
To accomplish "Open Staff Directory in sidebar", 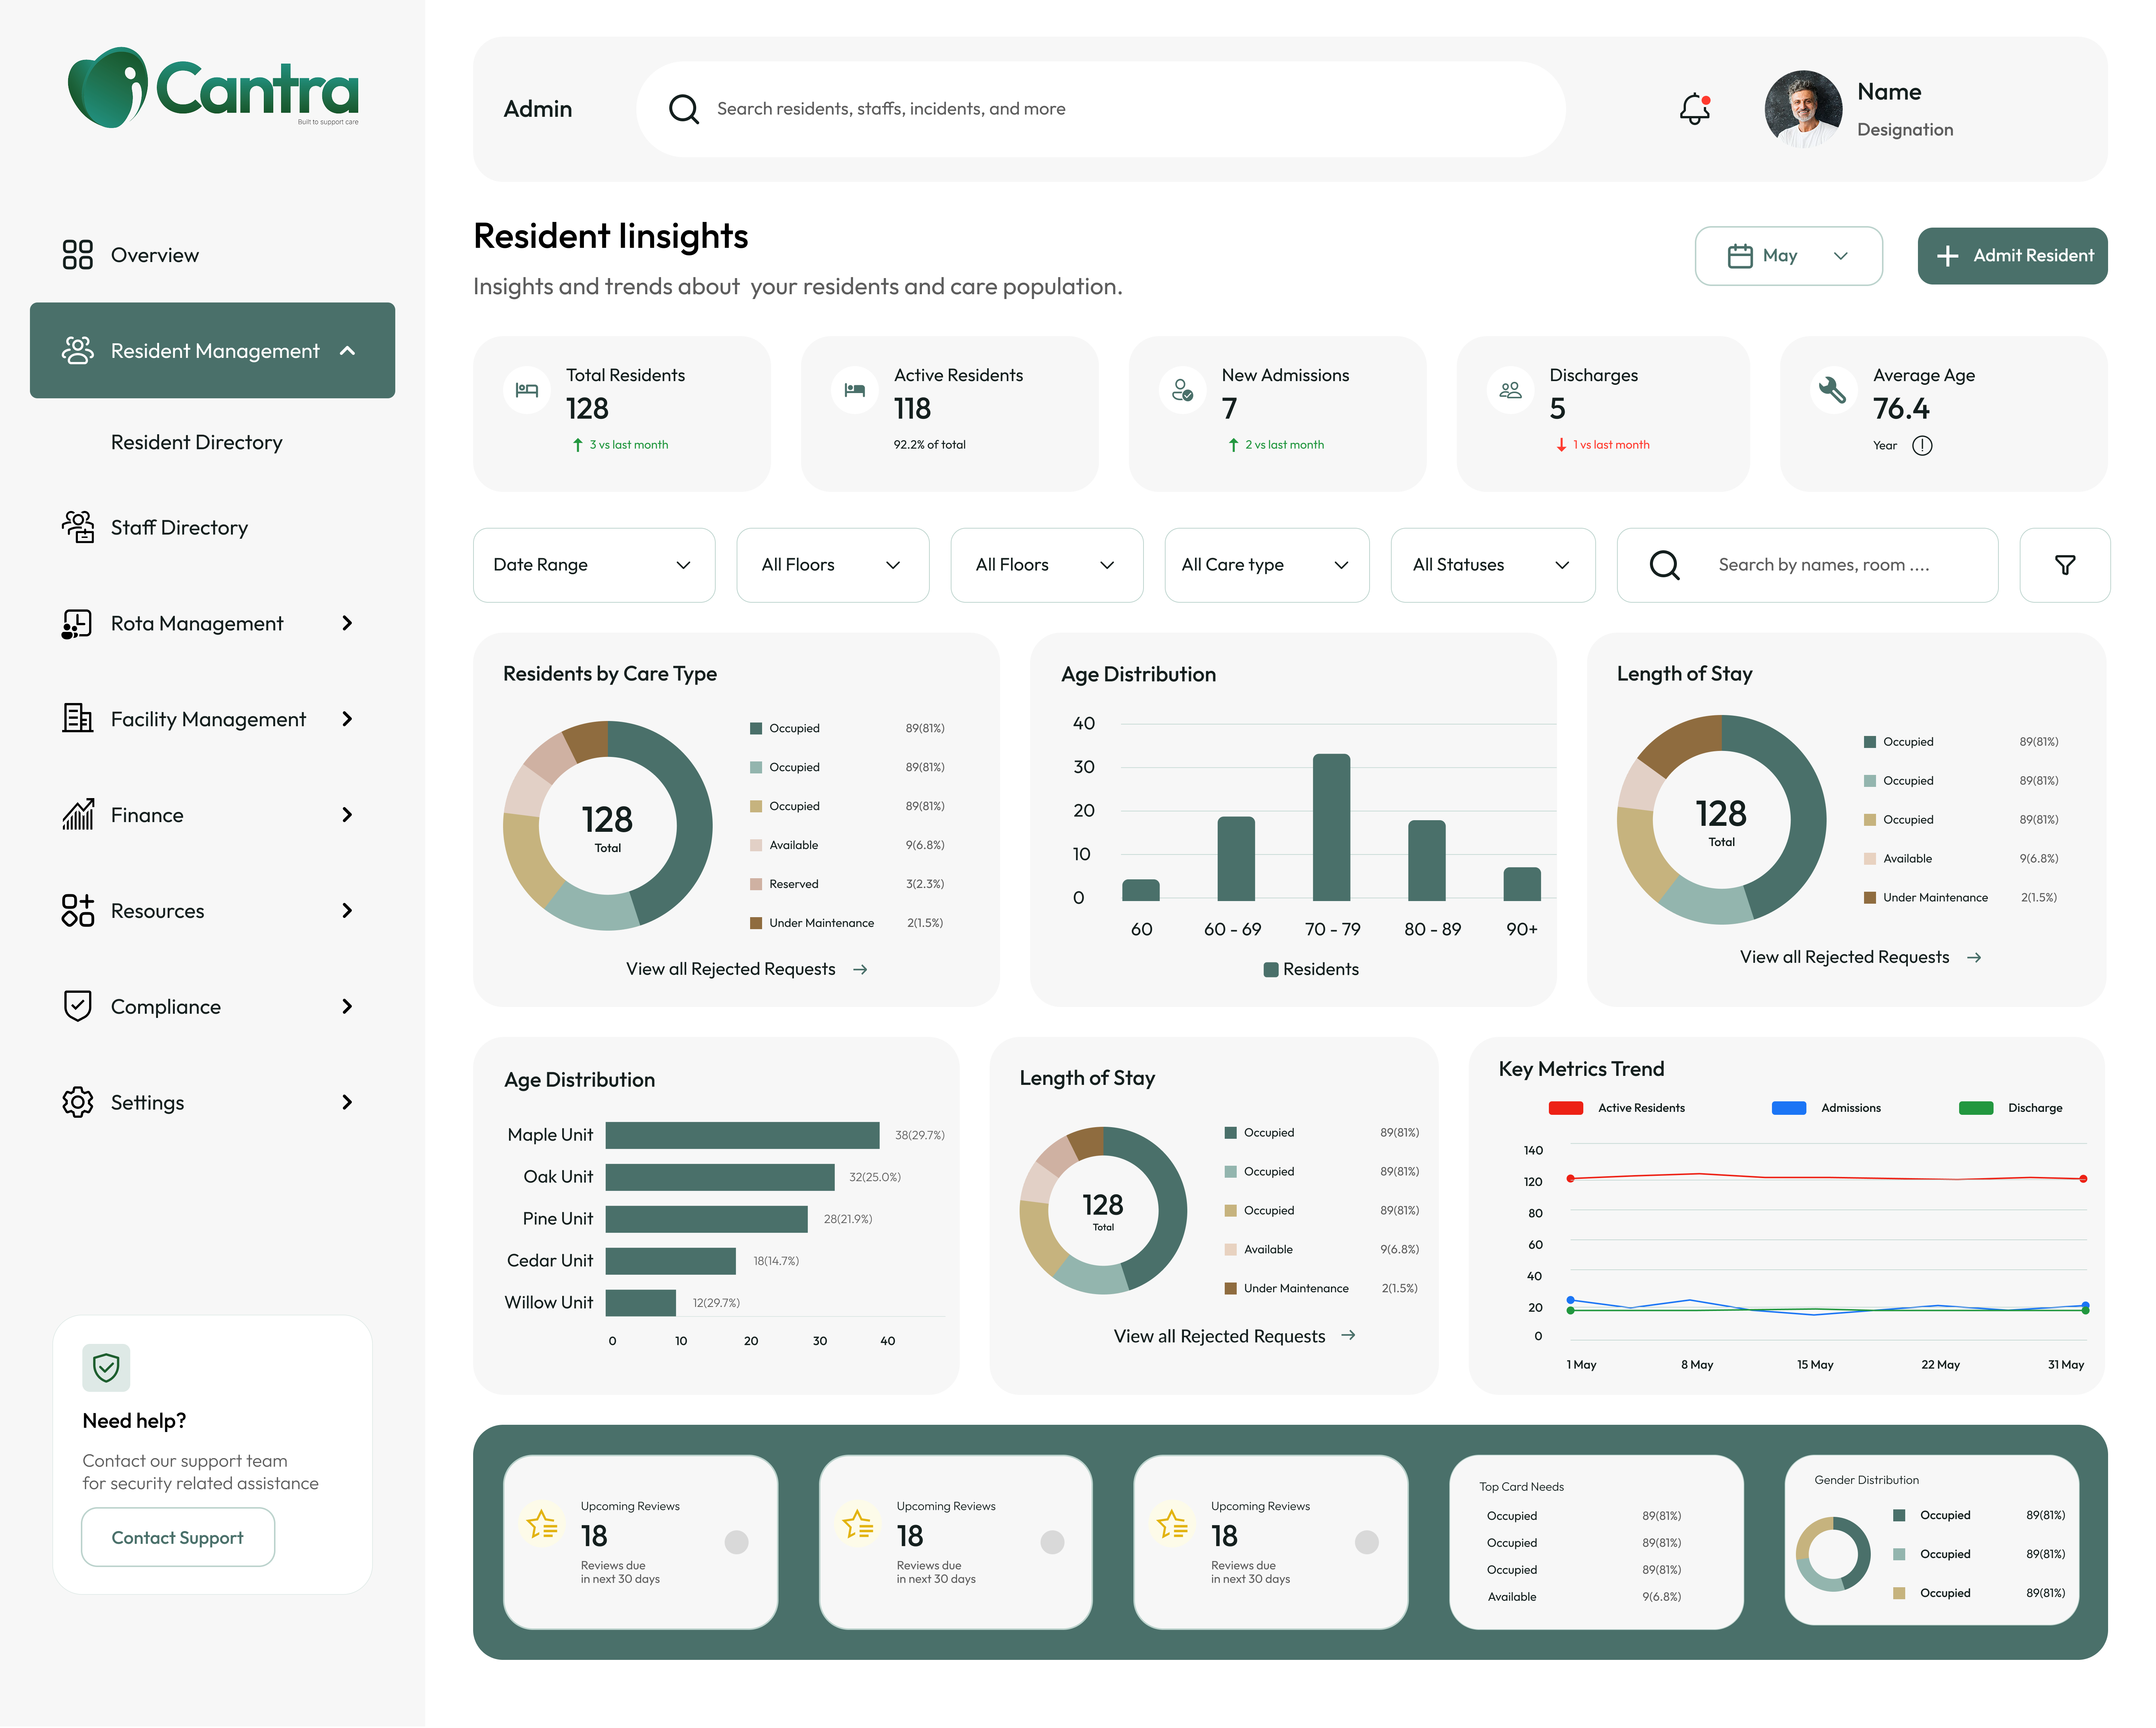I will coord(179,527).
